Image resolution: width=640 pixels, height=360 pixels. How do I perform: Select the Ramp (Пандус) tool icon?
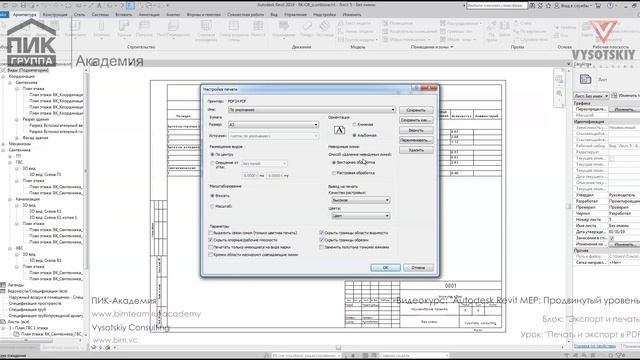tap(307, 26)
